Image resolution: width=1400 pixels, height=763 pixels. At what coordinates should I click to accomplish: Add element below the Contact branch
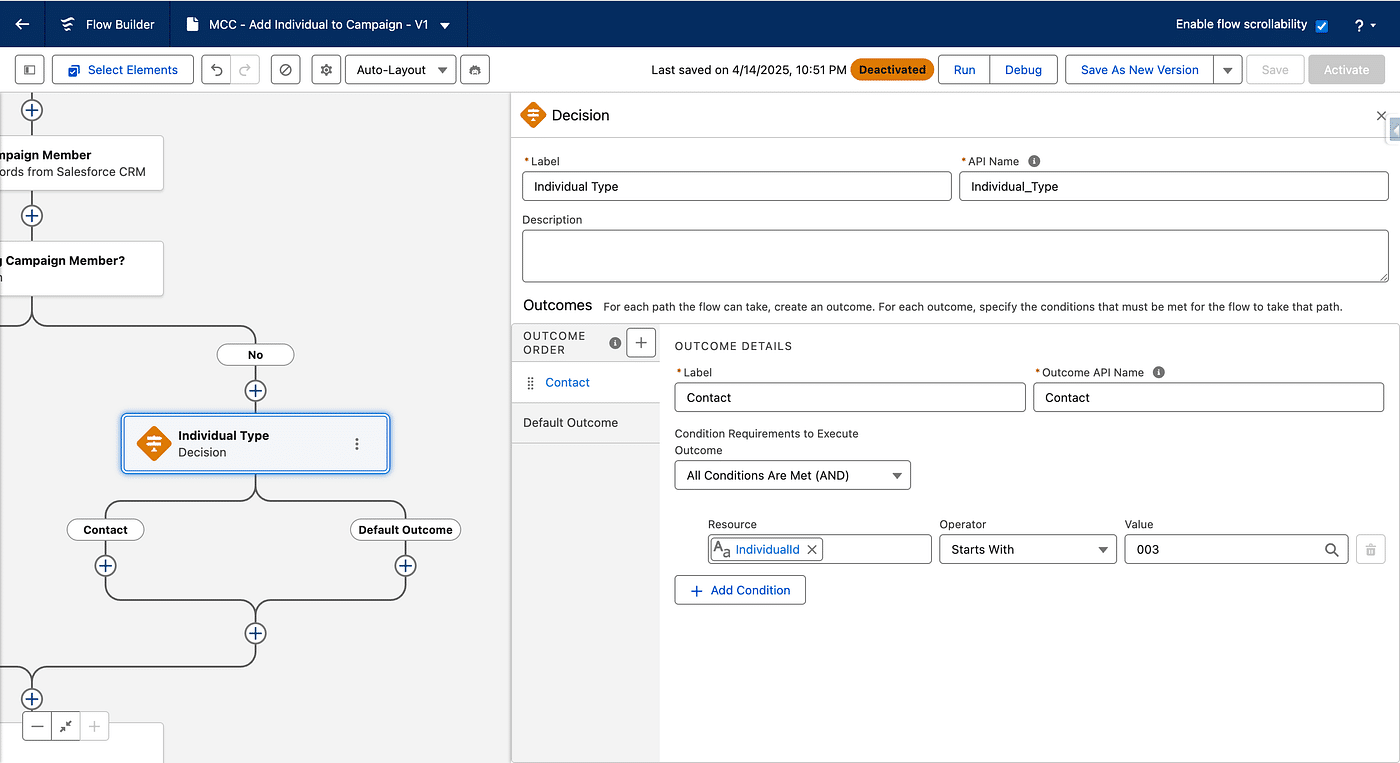tap(105, 566)
